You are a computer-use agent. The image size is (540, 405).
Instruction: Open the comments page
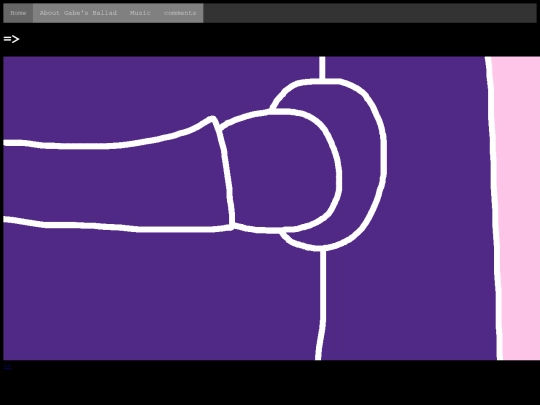(180, 13)
